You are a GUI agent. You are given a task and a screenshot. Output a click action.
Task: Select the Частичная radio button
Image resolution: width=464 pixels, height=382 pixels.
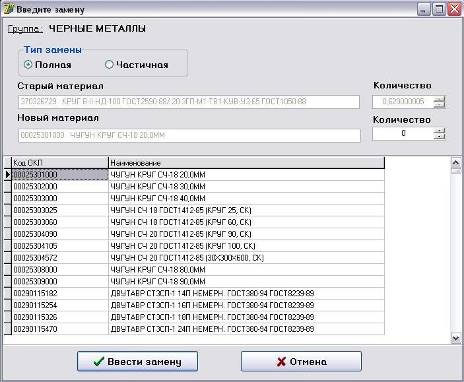(x=109, y=64)
